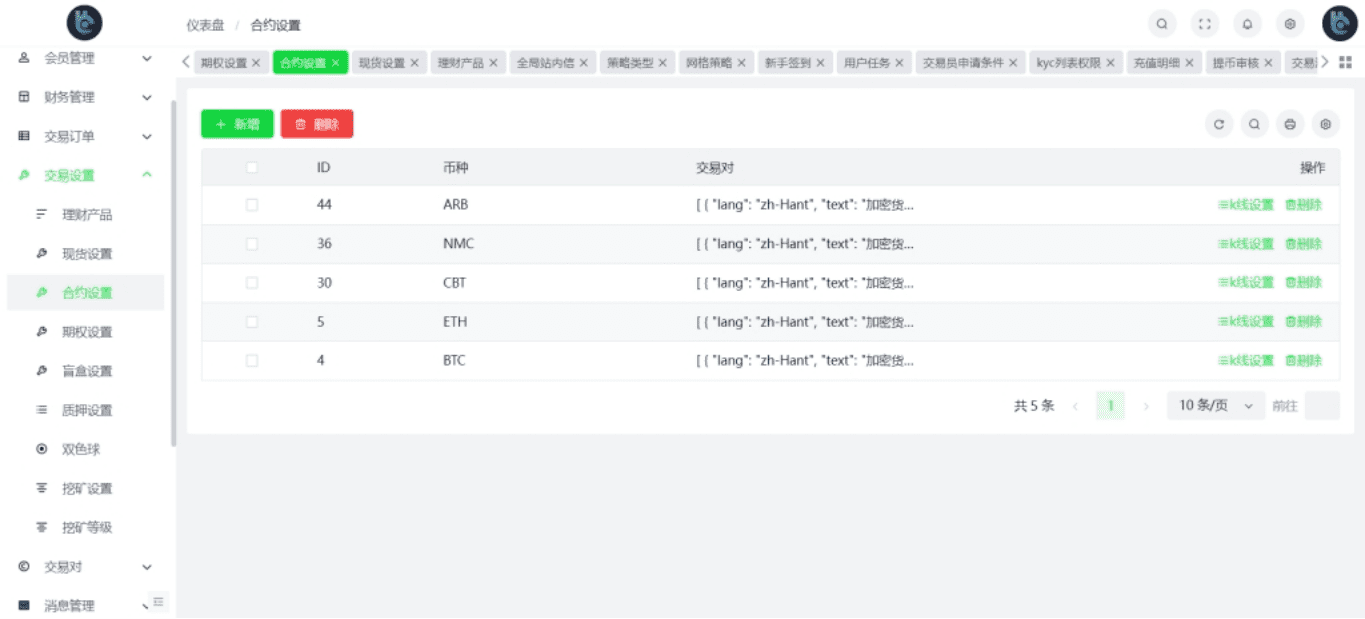Close the 期权设置 tab

256,63
